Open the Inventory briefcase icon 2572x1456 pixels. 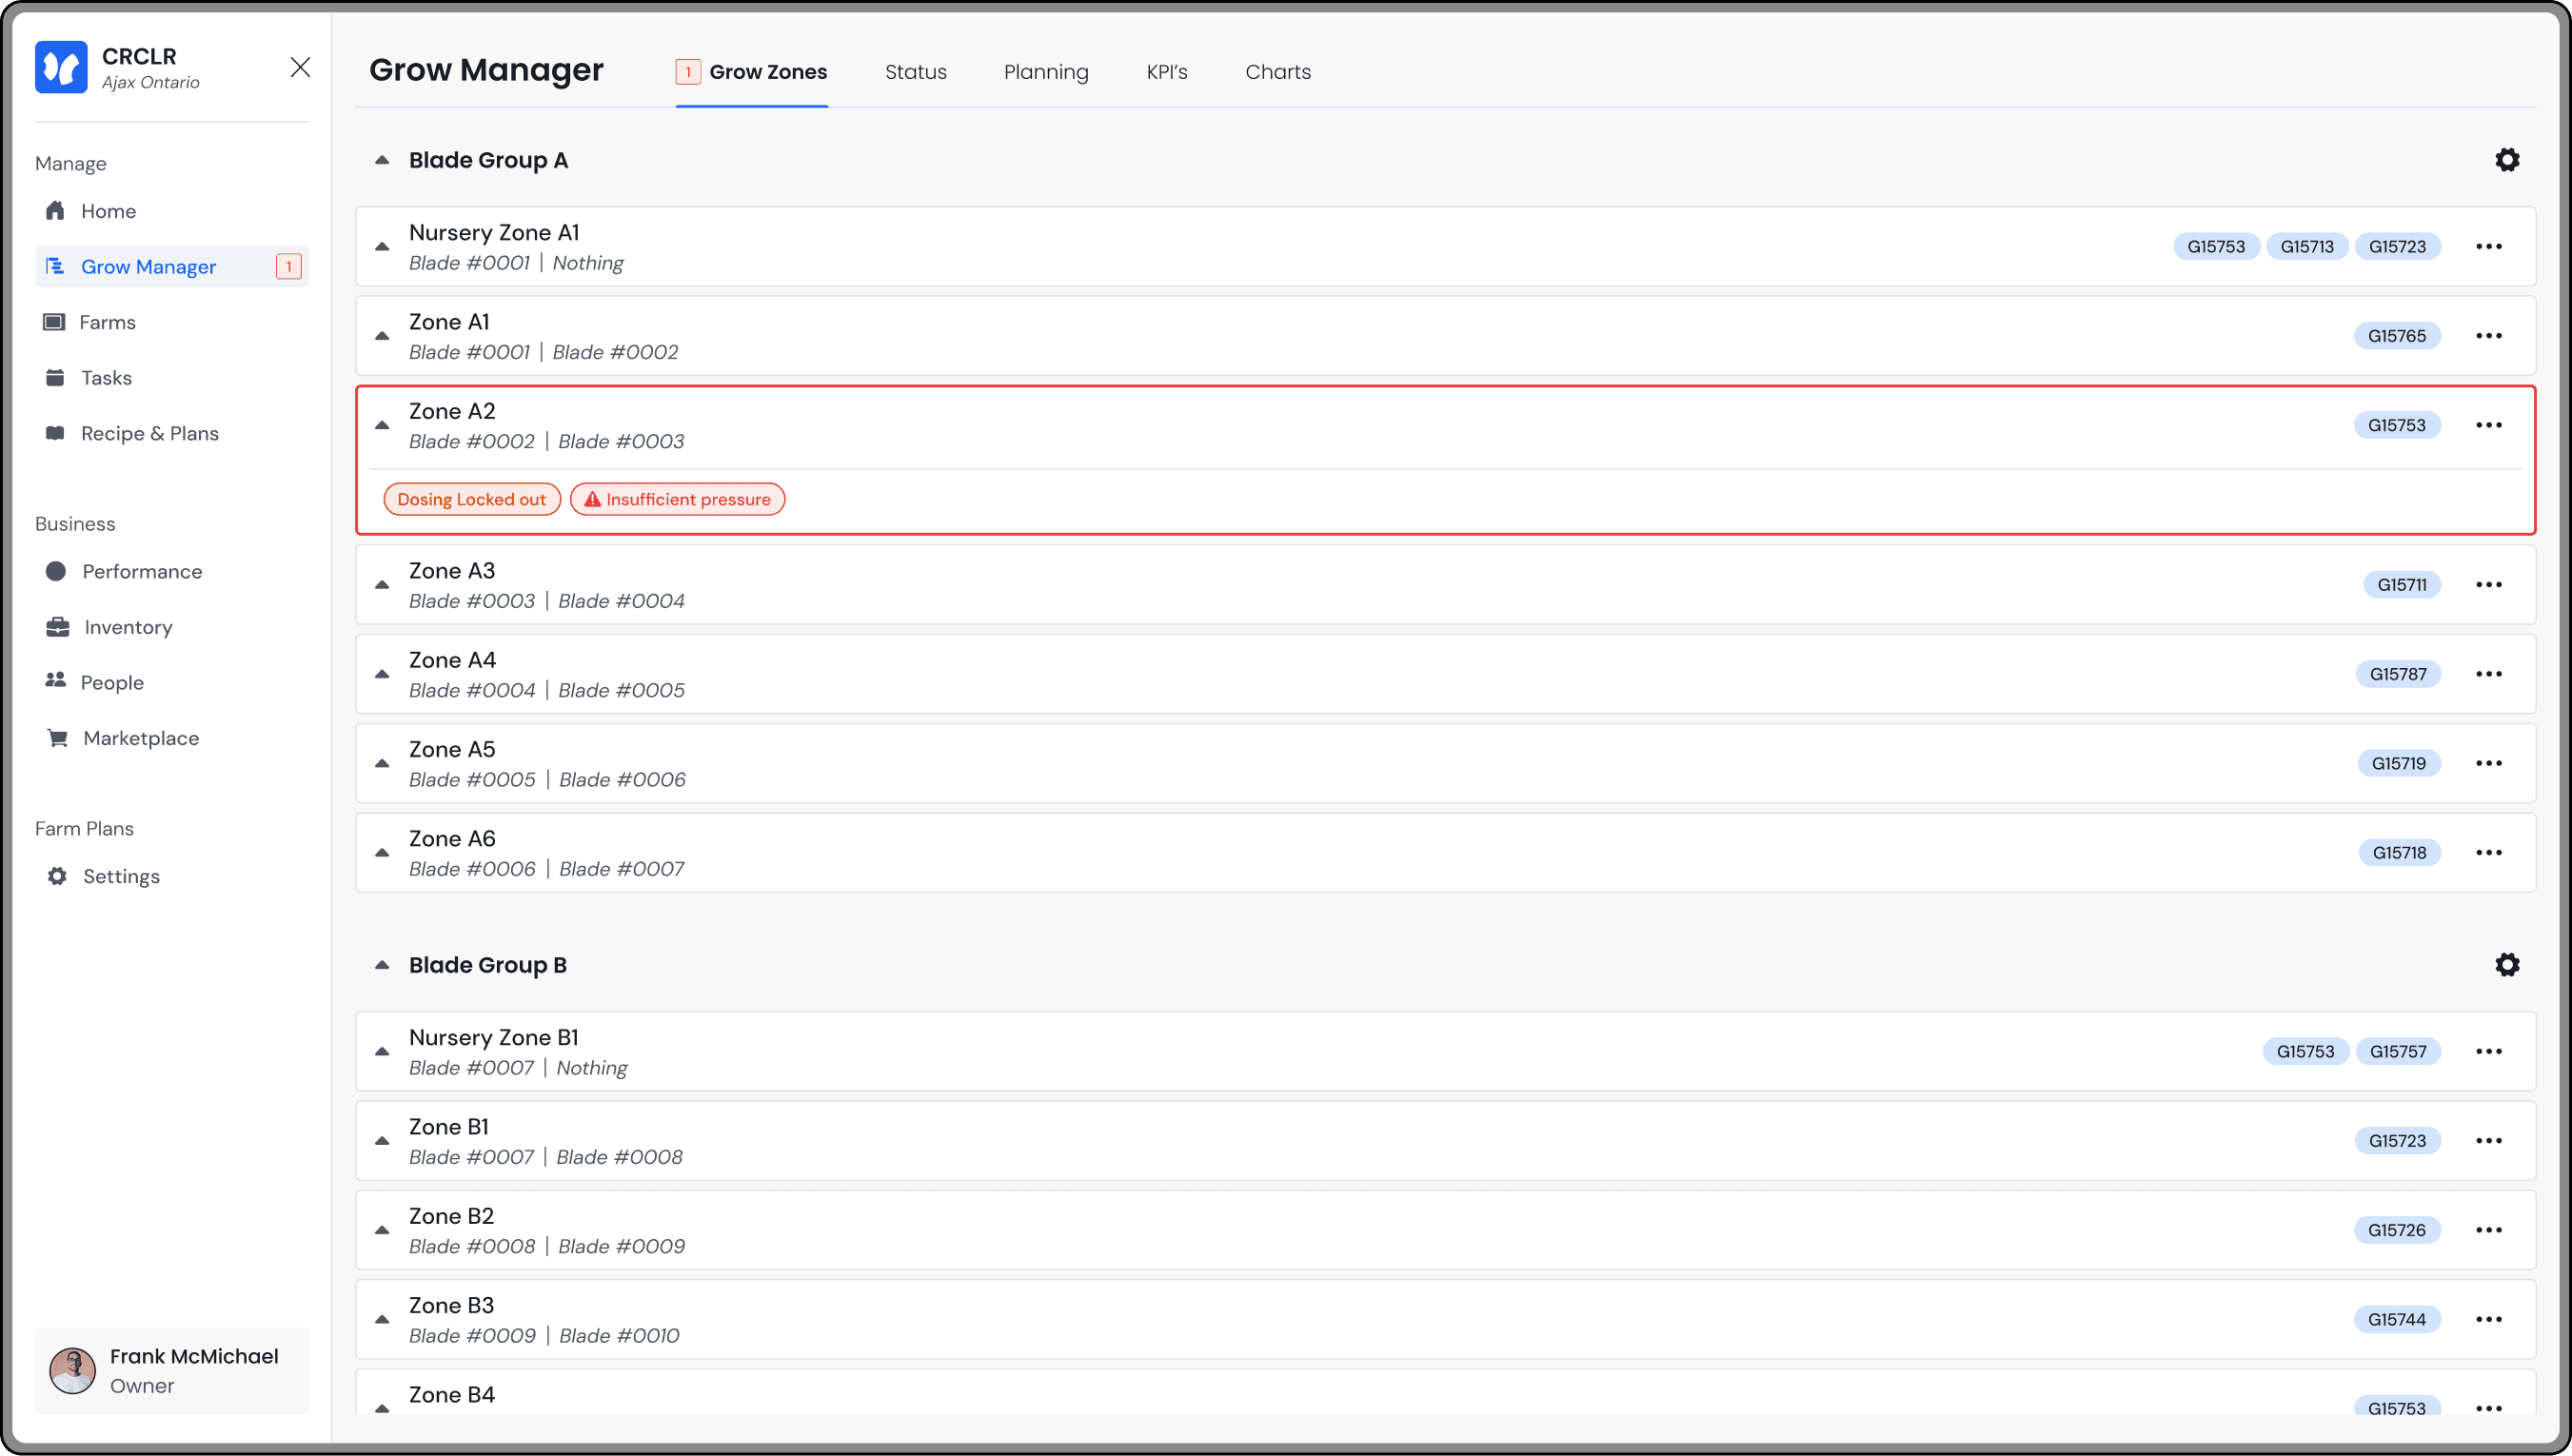57,627
